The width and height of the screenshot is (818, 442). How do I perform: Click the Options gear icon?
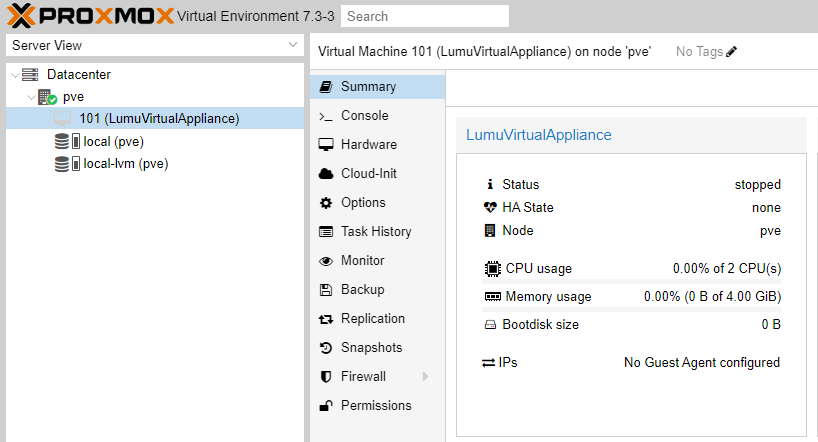(x=325, y=203)
